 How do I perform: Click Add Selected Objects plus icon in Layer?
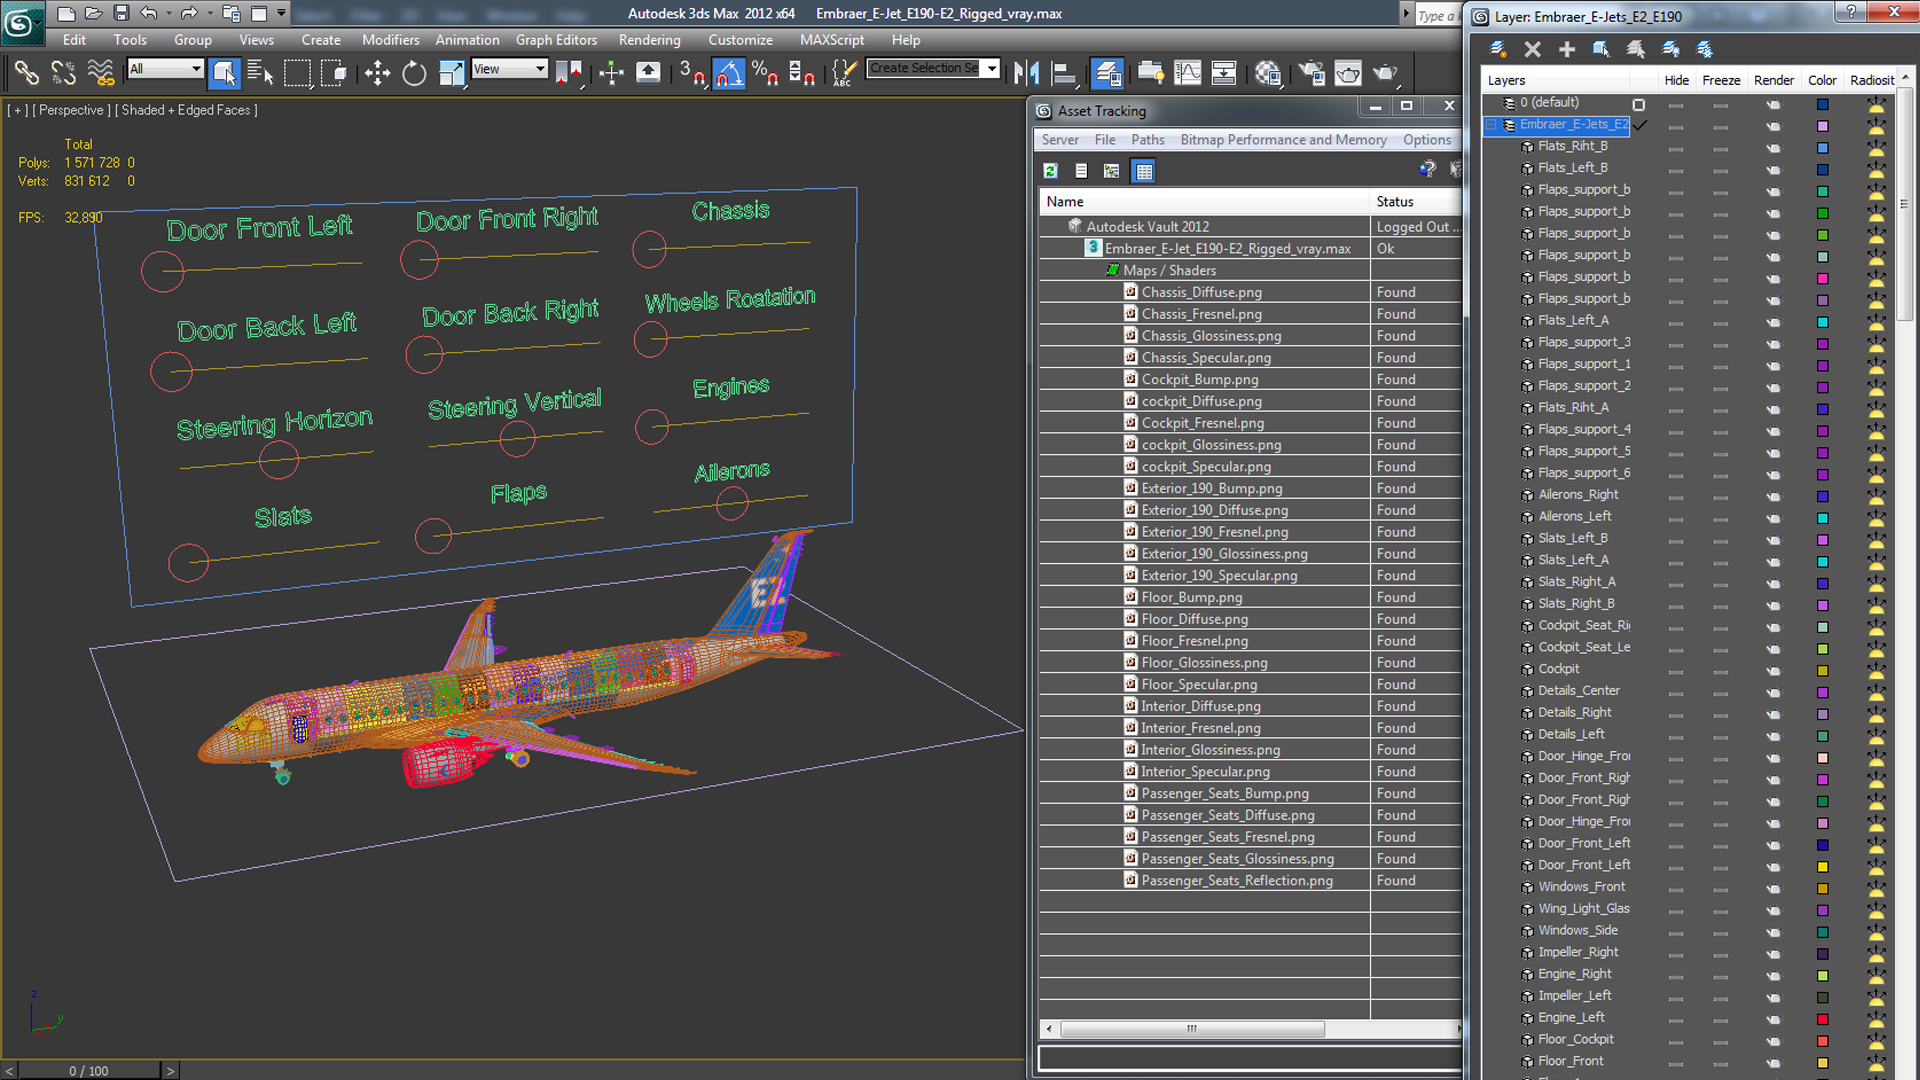[1567, 49]
